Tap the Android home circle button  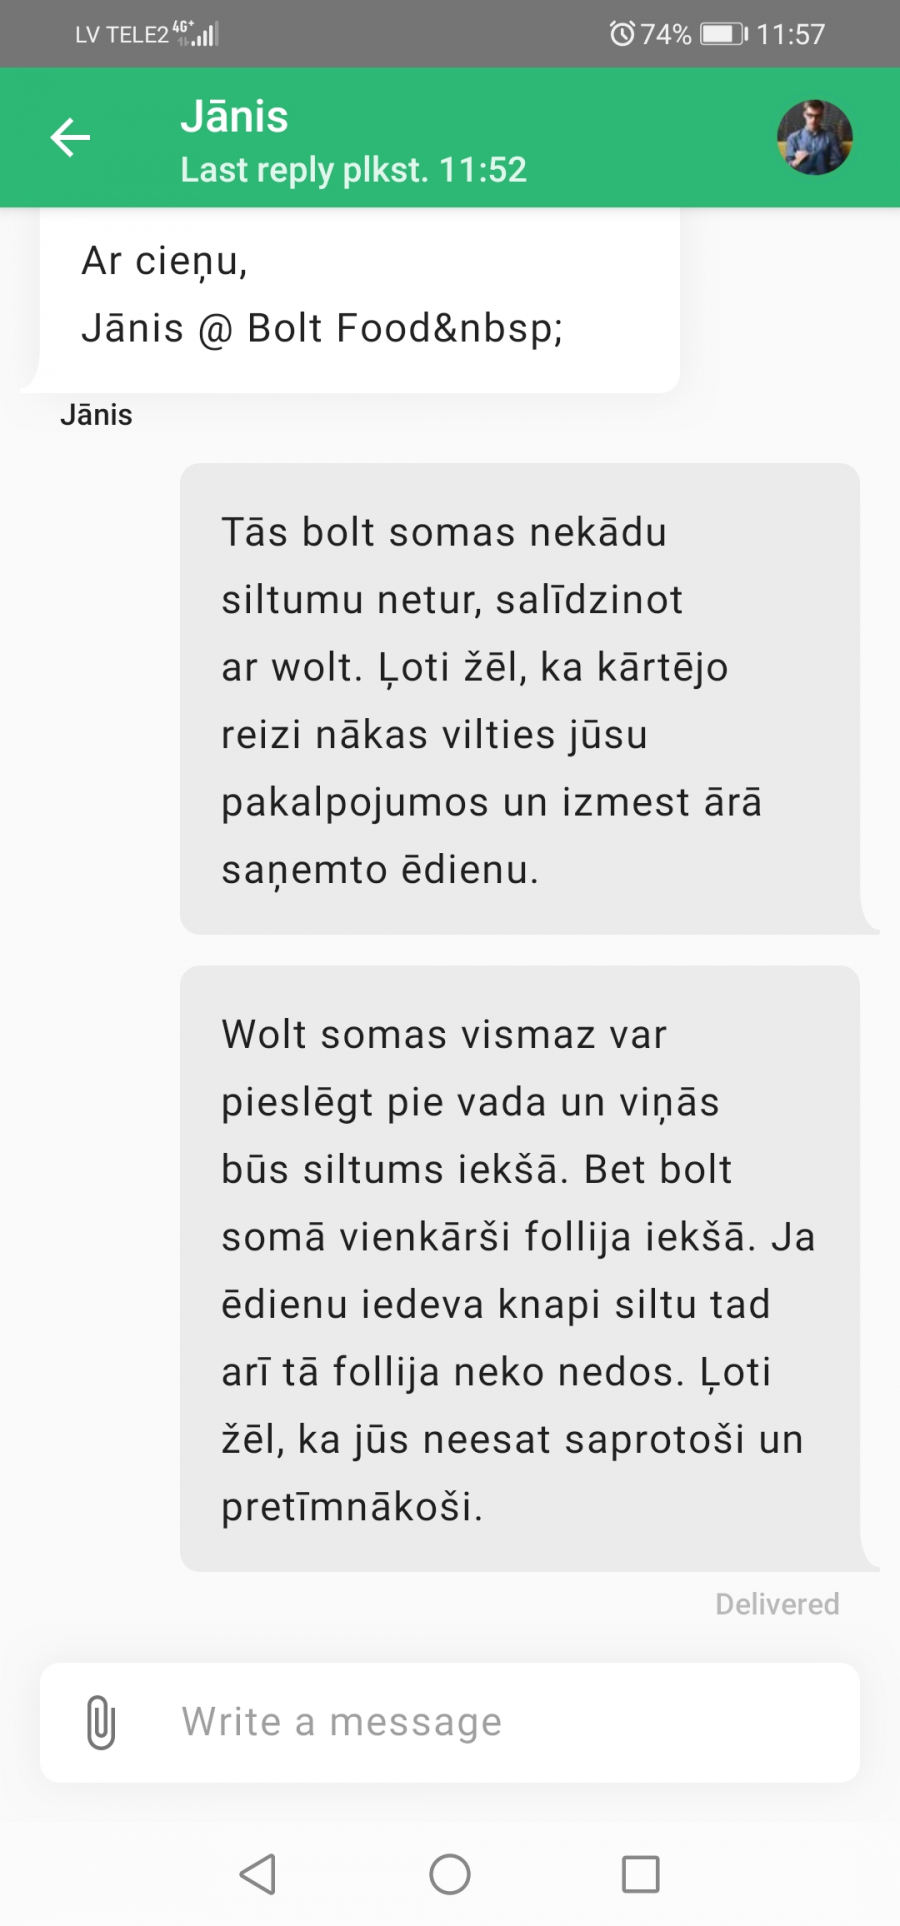(450, 1874)
